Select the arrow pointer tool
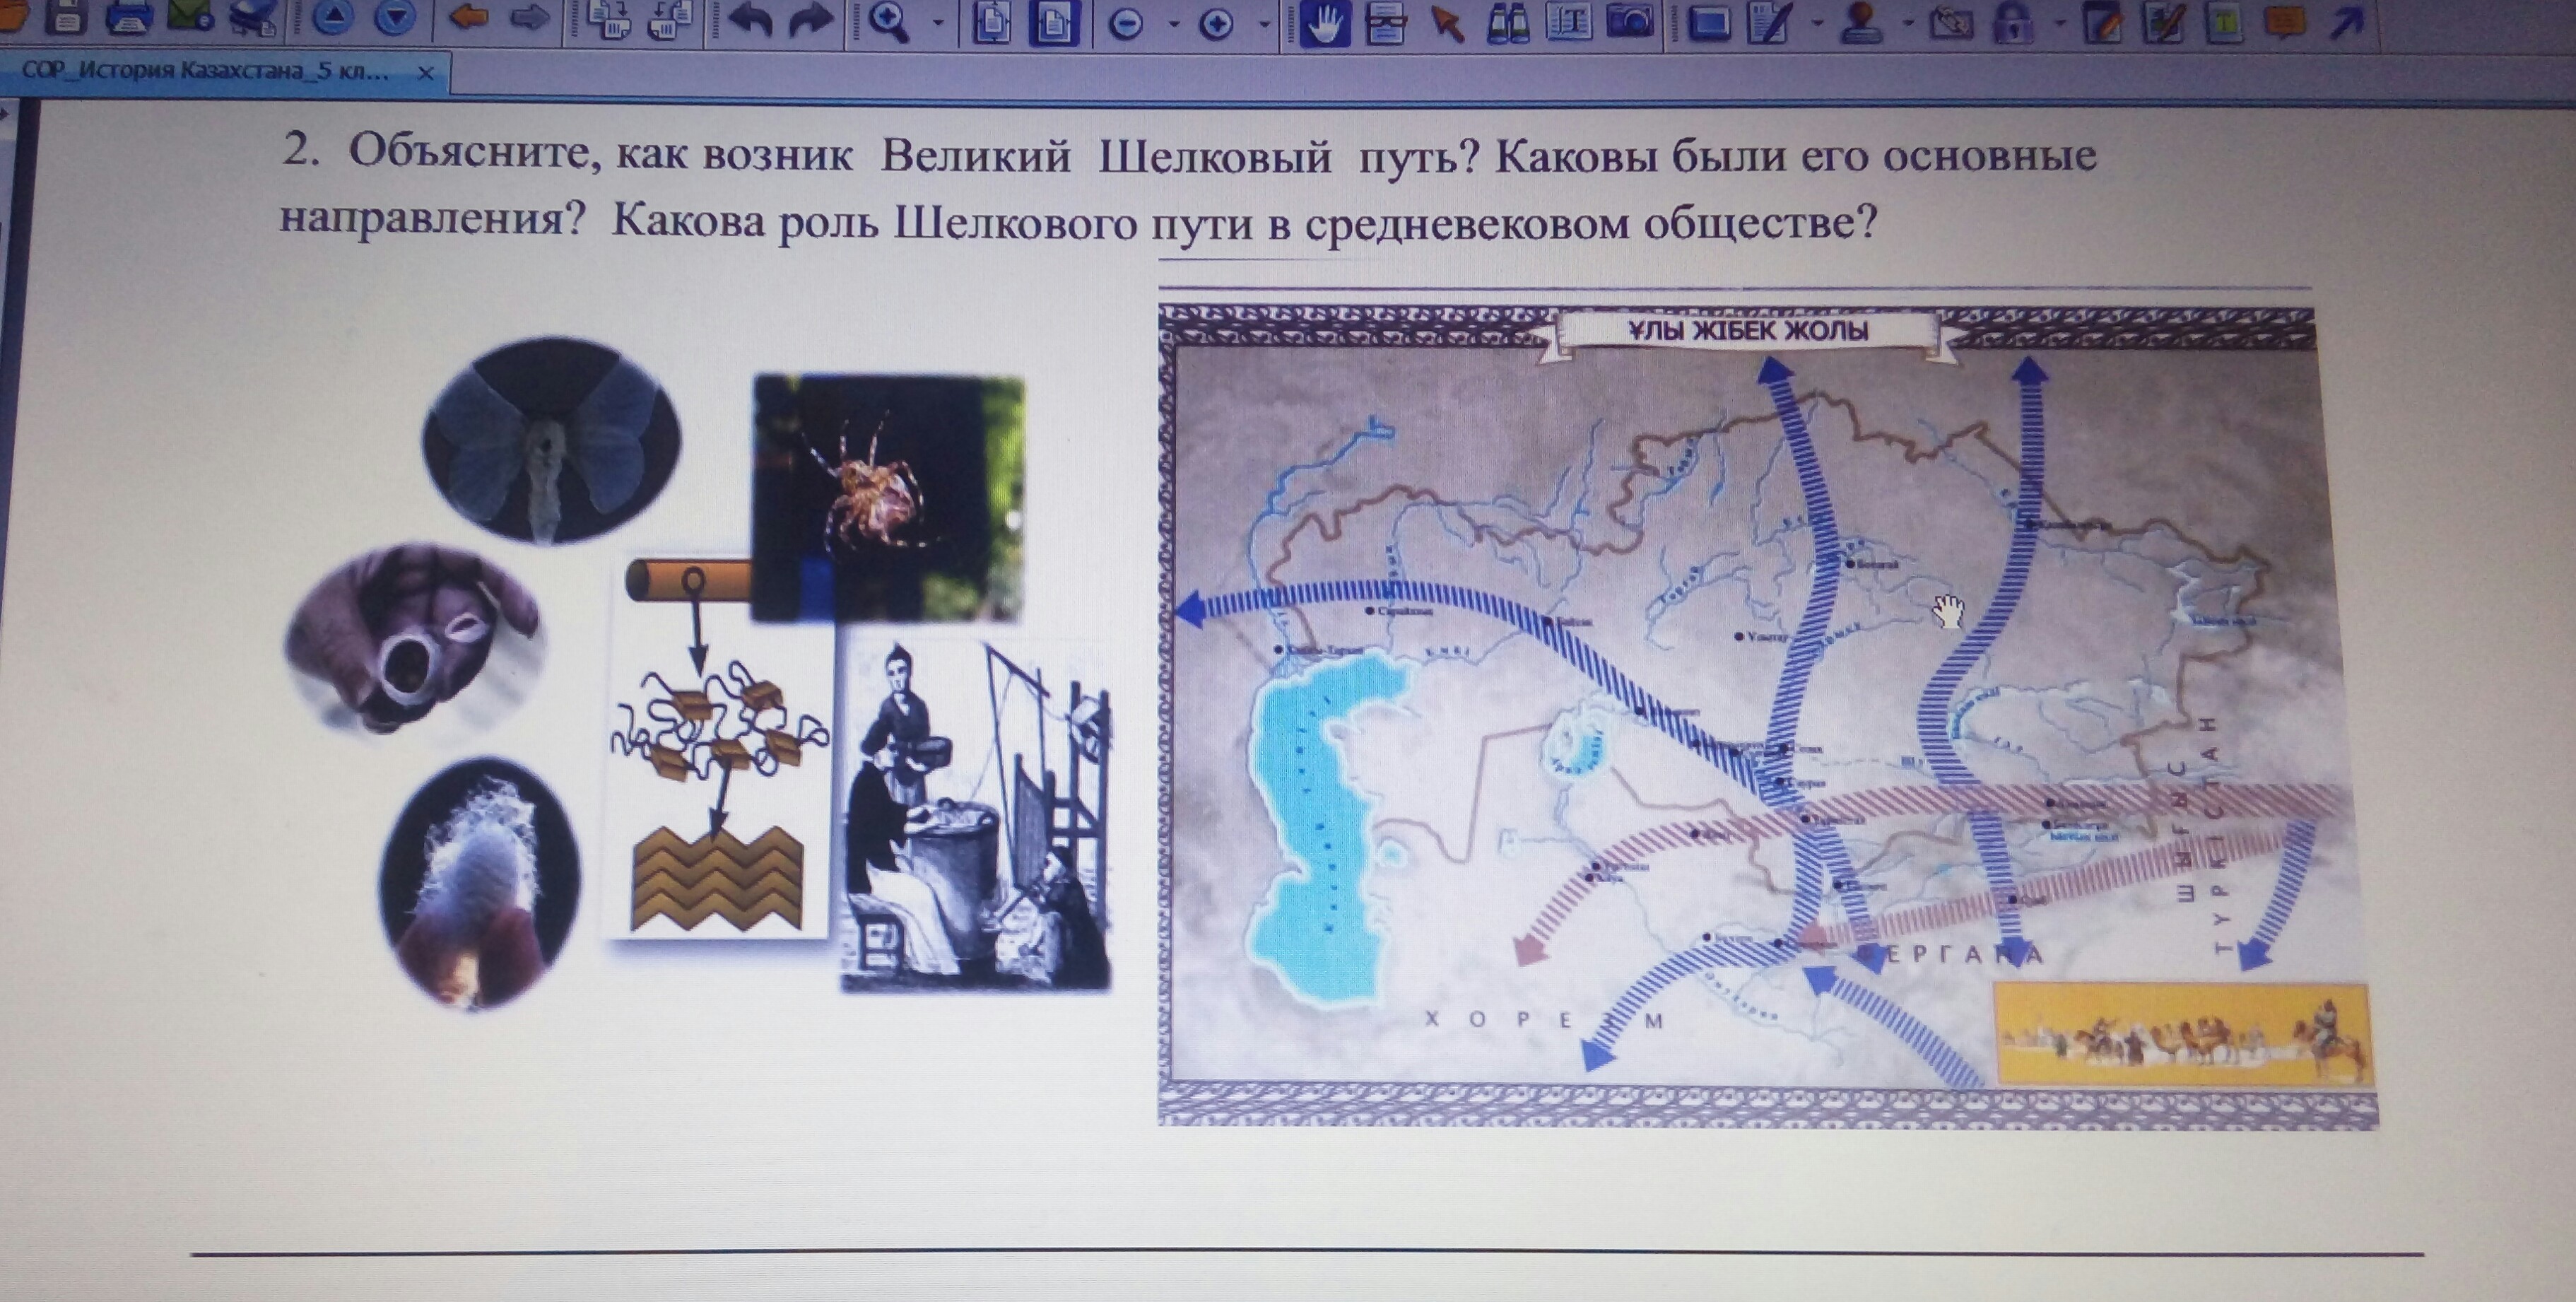 coord(1446,24)
